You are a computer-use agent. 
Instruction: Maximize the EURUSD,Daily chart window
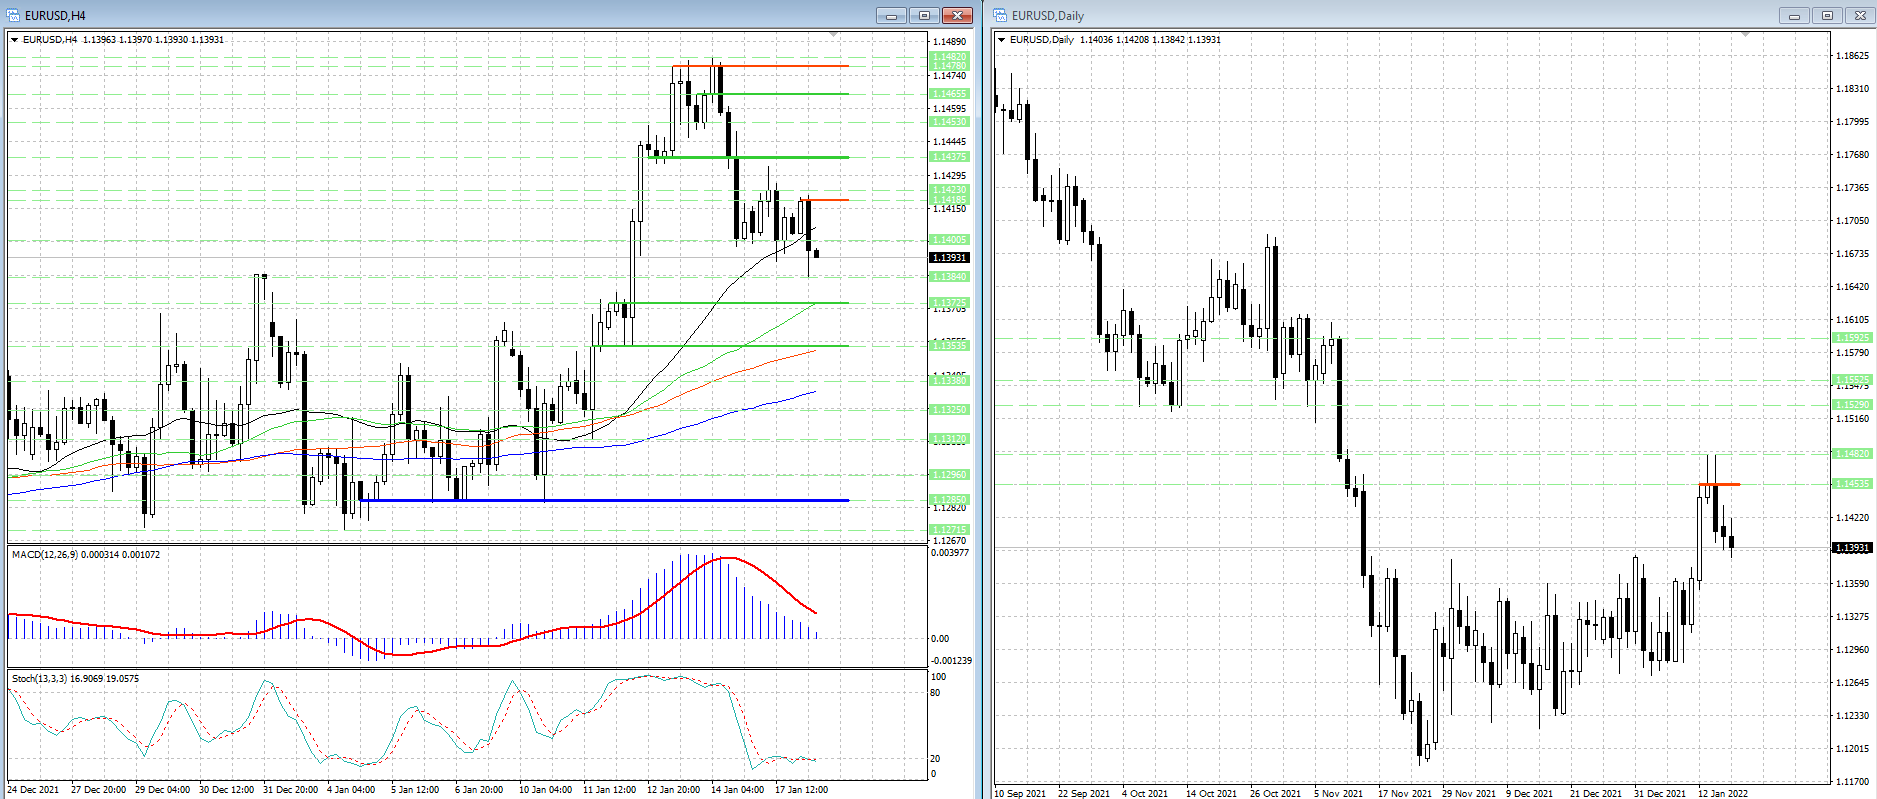tap(1827, 15)
